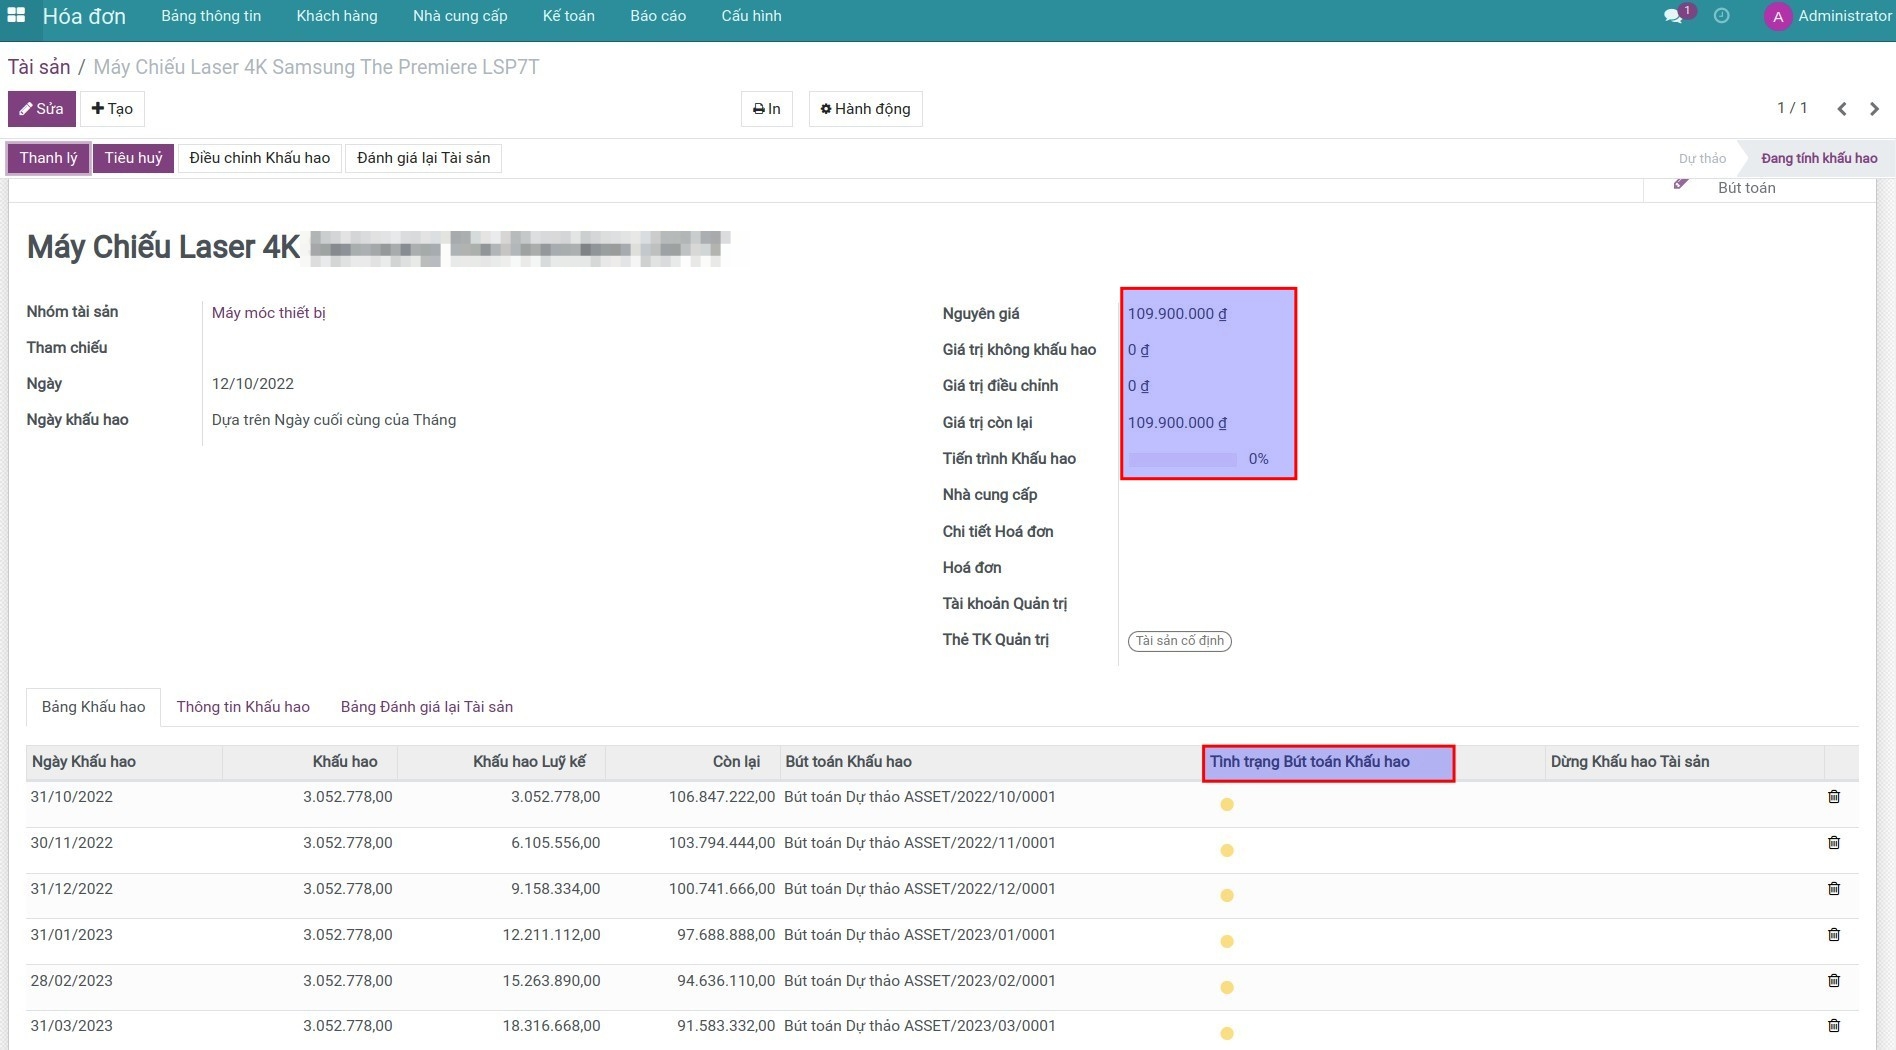The height and width of the screenshot is (1050, 1896).
Task: Switch to Thông tin Khấu hao tab
Action: click(x=243, y=707)
